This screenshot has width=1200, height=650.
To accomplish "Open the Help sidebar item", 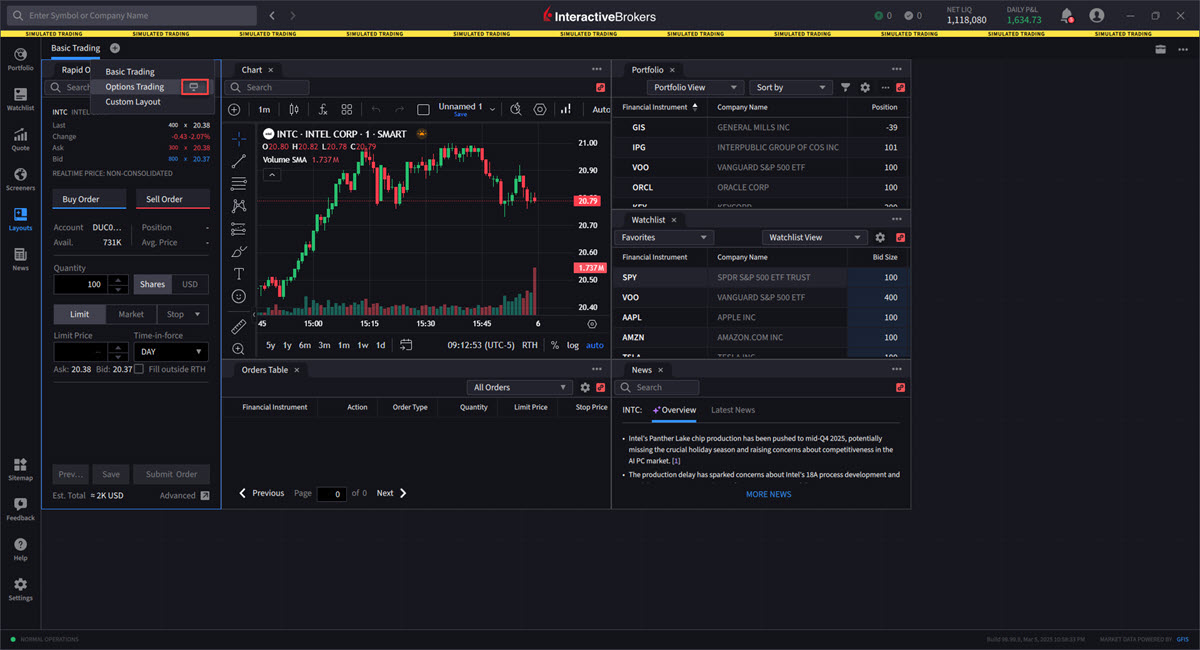I will pyautogui.click(x=20, y=549).
